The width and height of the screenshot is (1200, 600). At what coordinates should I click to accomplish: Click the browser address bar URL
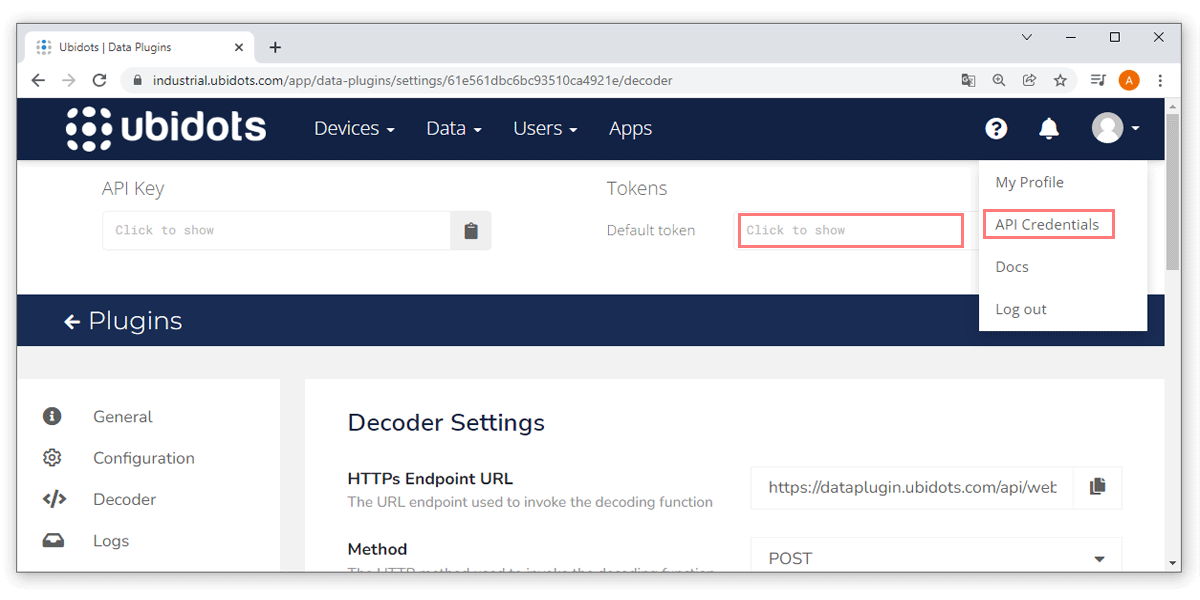tap(412, 81)
